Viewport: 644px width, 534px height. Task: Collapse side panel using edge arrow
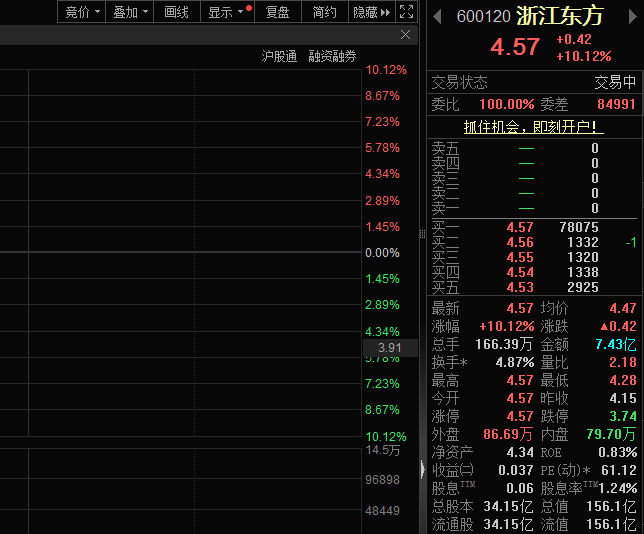click(422, 469)
